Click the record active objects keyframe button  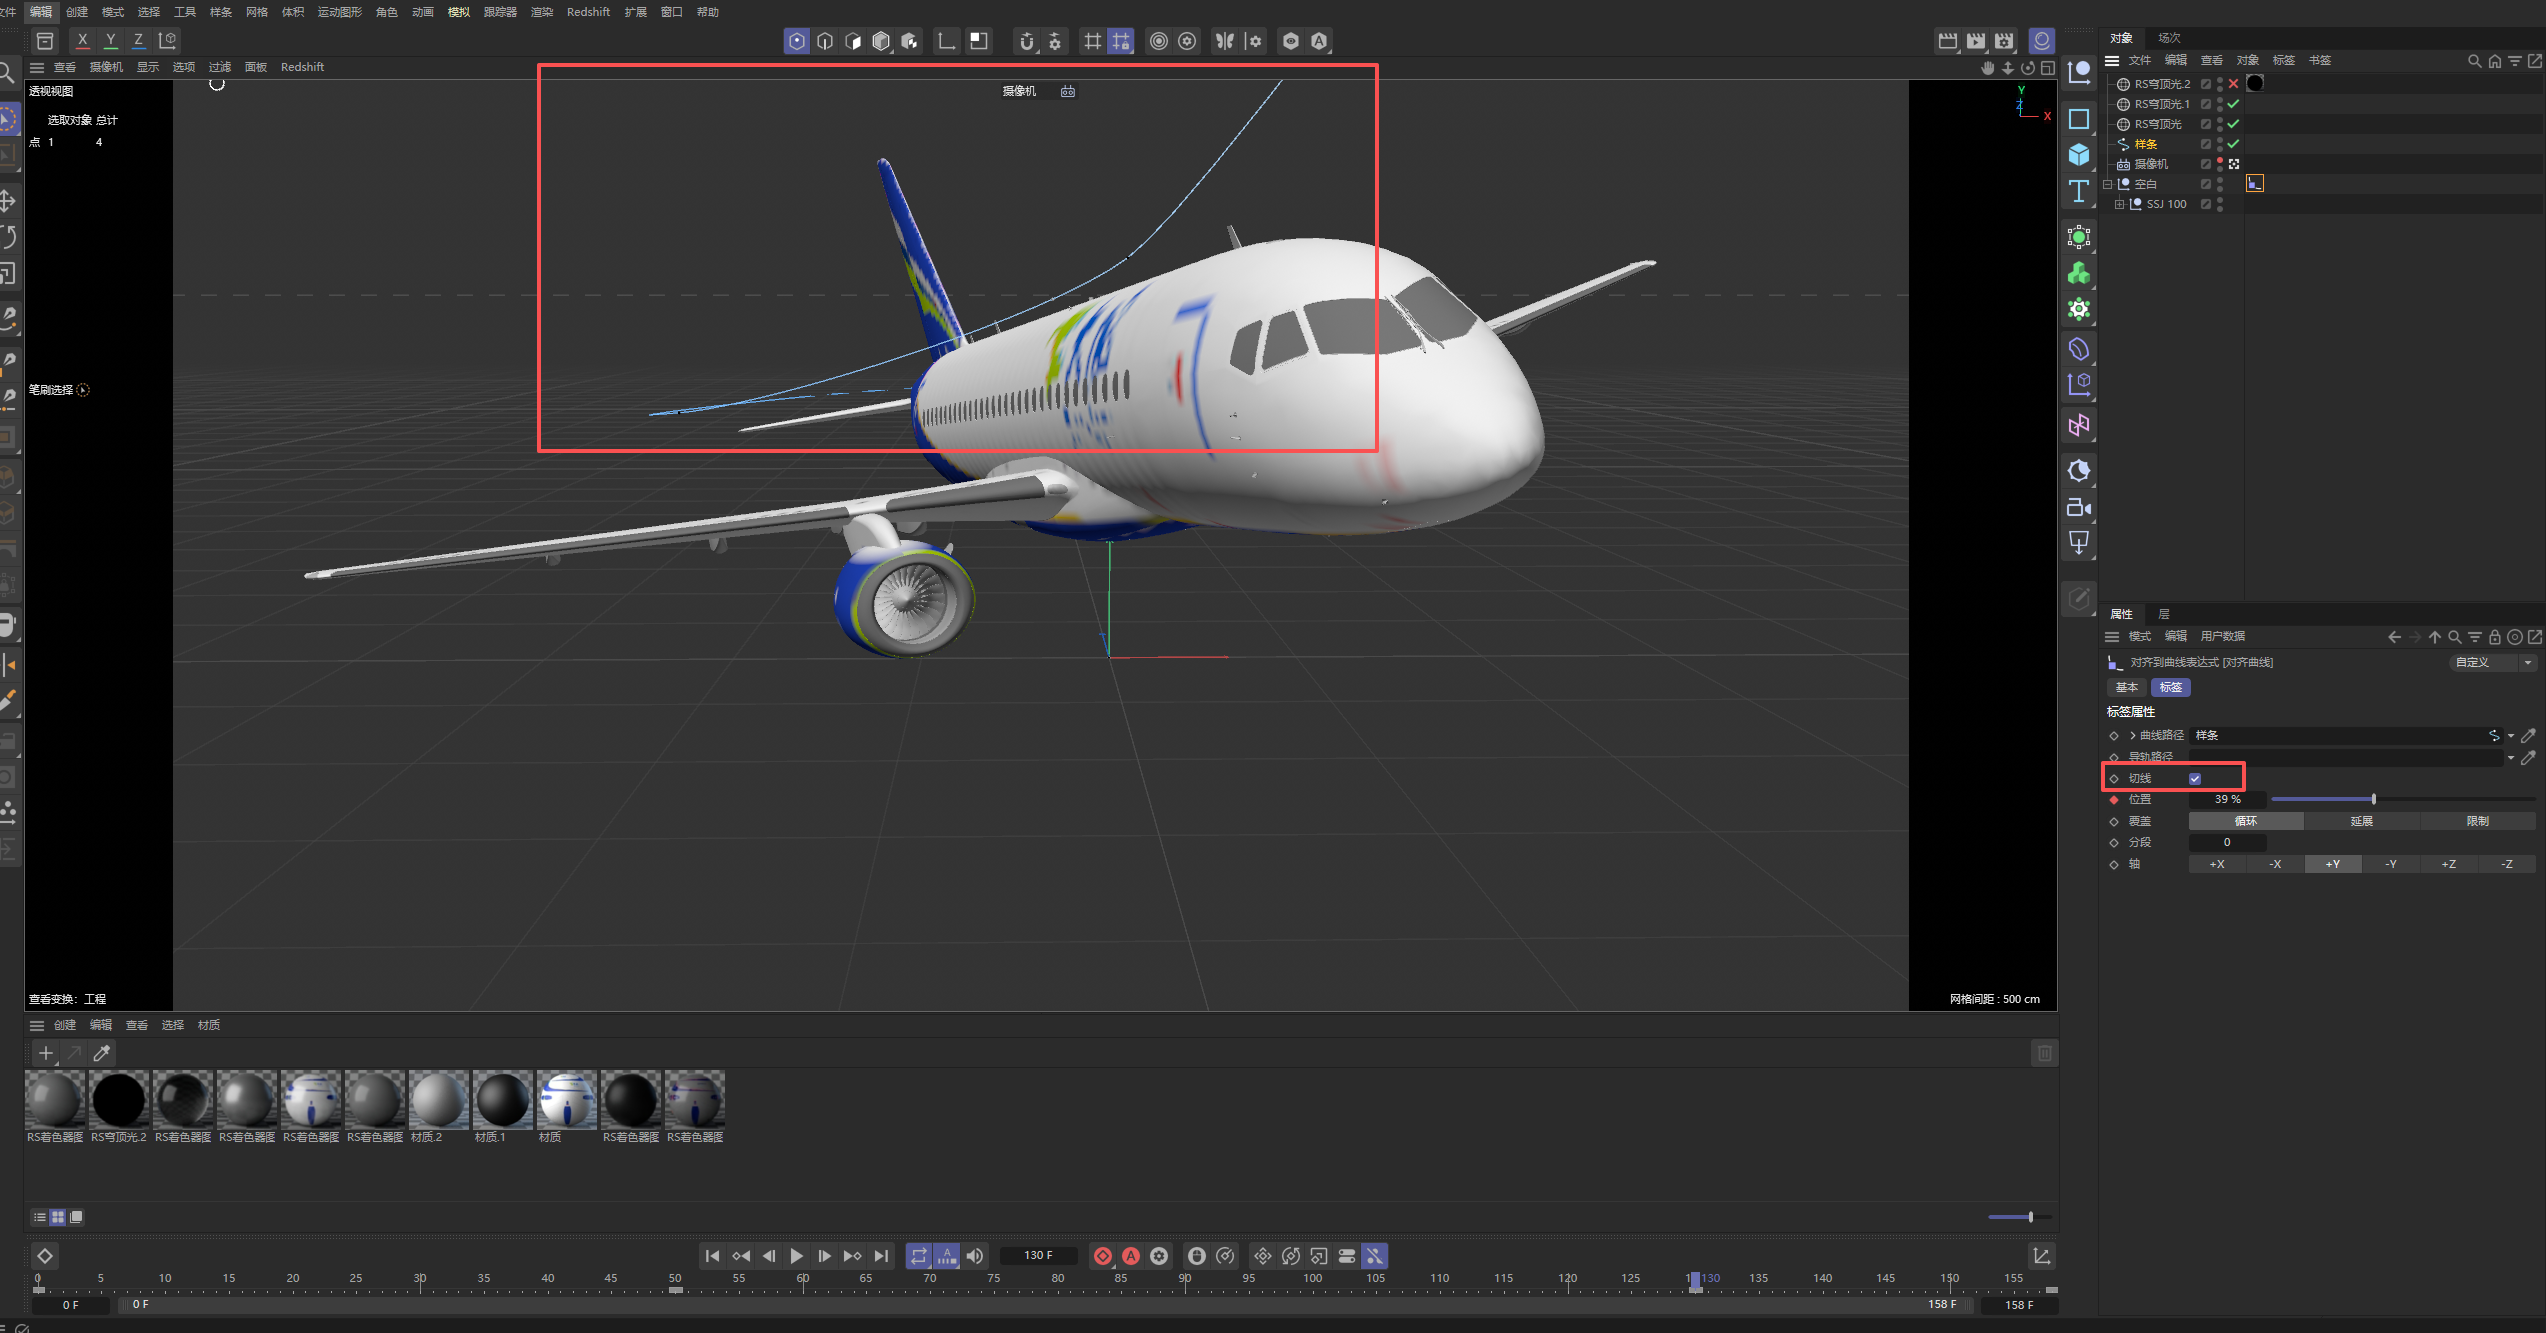pos(1103,1256)
